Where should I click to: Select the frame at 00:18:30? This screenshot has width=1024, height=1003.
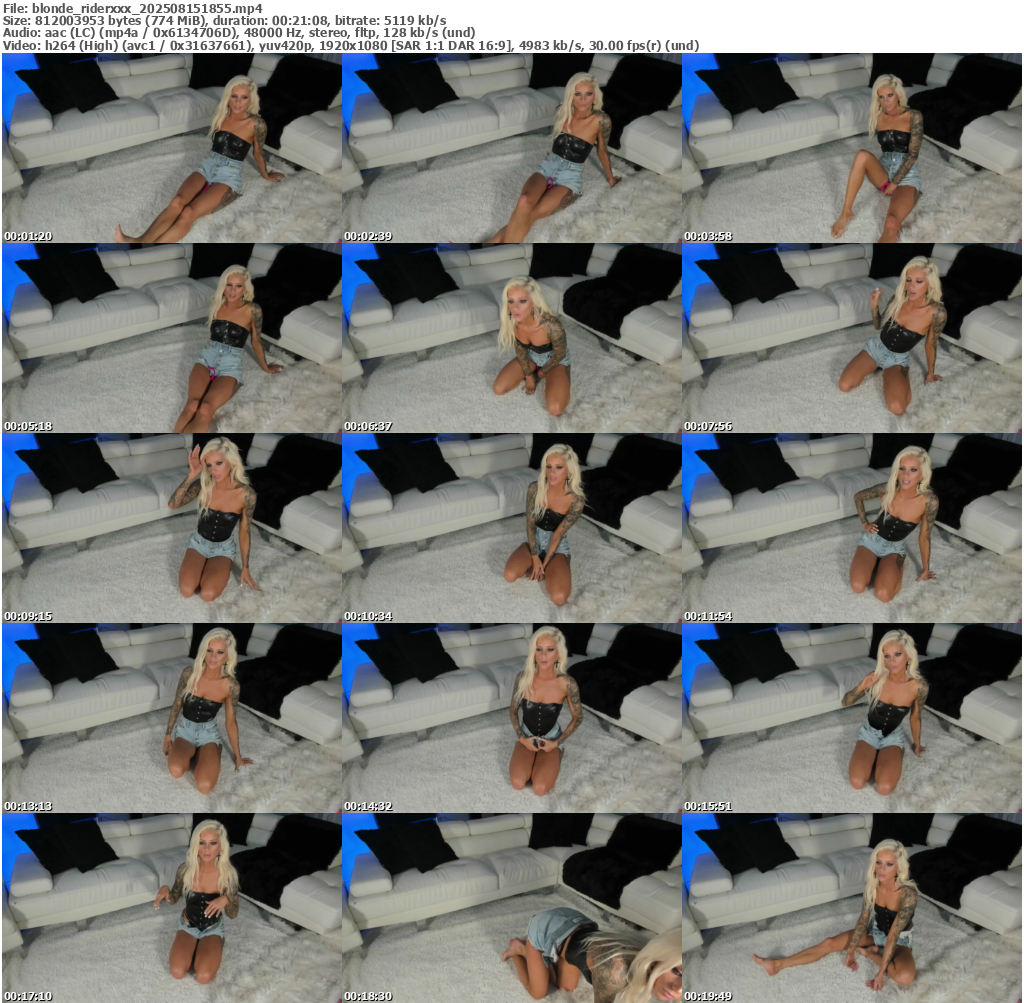coord(511,908)
